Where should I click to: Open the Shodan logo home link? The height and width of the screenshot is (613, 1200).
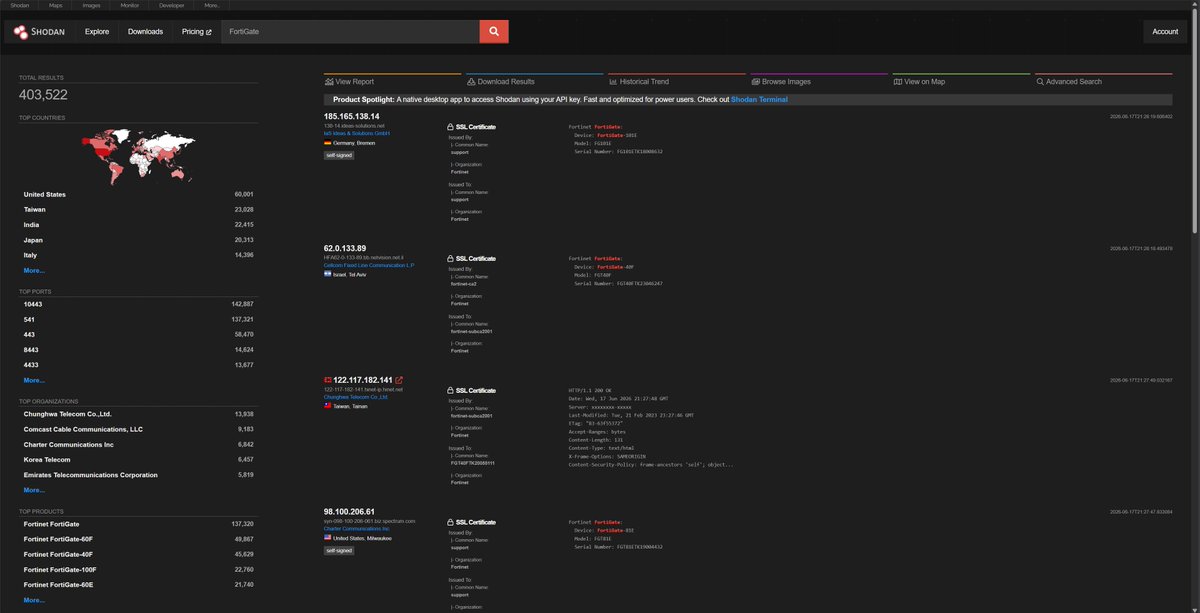(x=41, y=31)
